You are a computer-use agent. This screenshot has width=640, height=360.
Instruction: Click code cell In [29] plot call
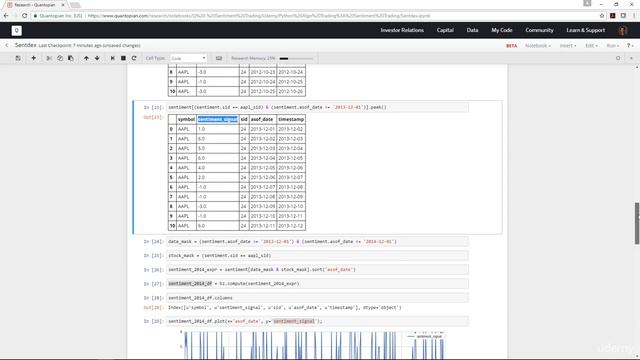(x=317, y=321)
